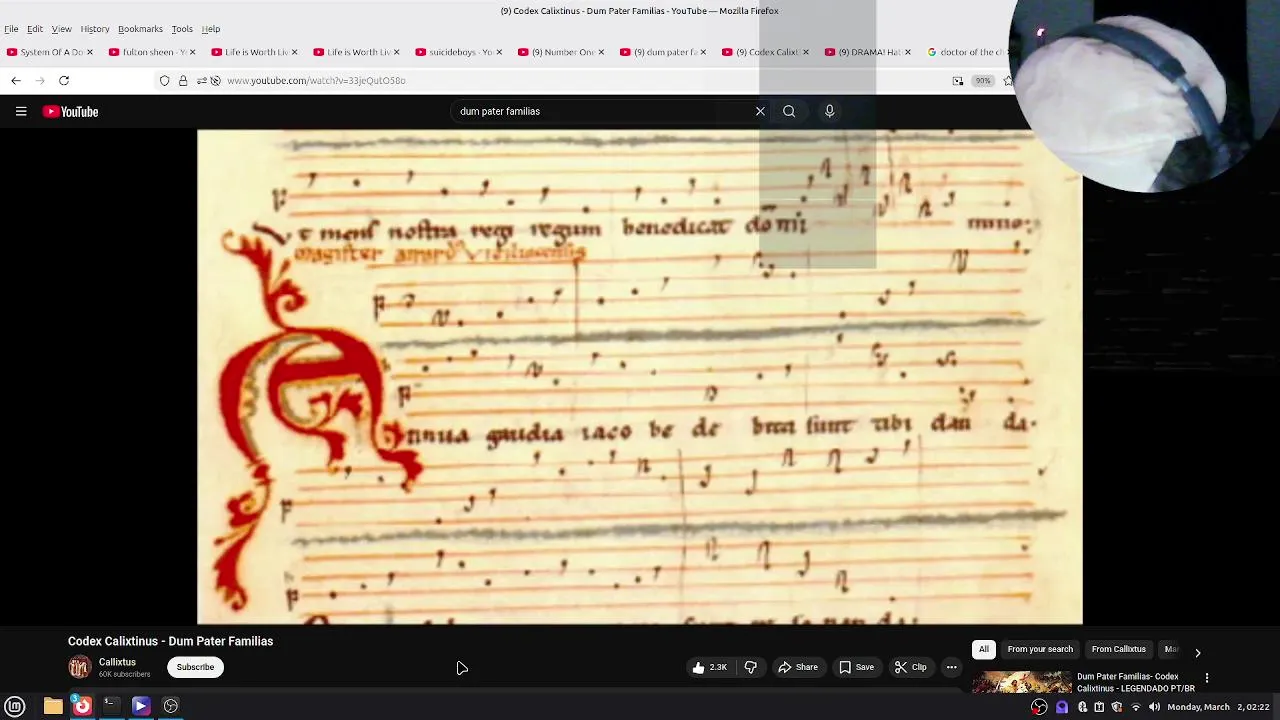Create a Clip of the video
The width and height of the screenshot is (1280, 720).
[910, 667]
